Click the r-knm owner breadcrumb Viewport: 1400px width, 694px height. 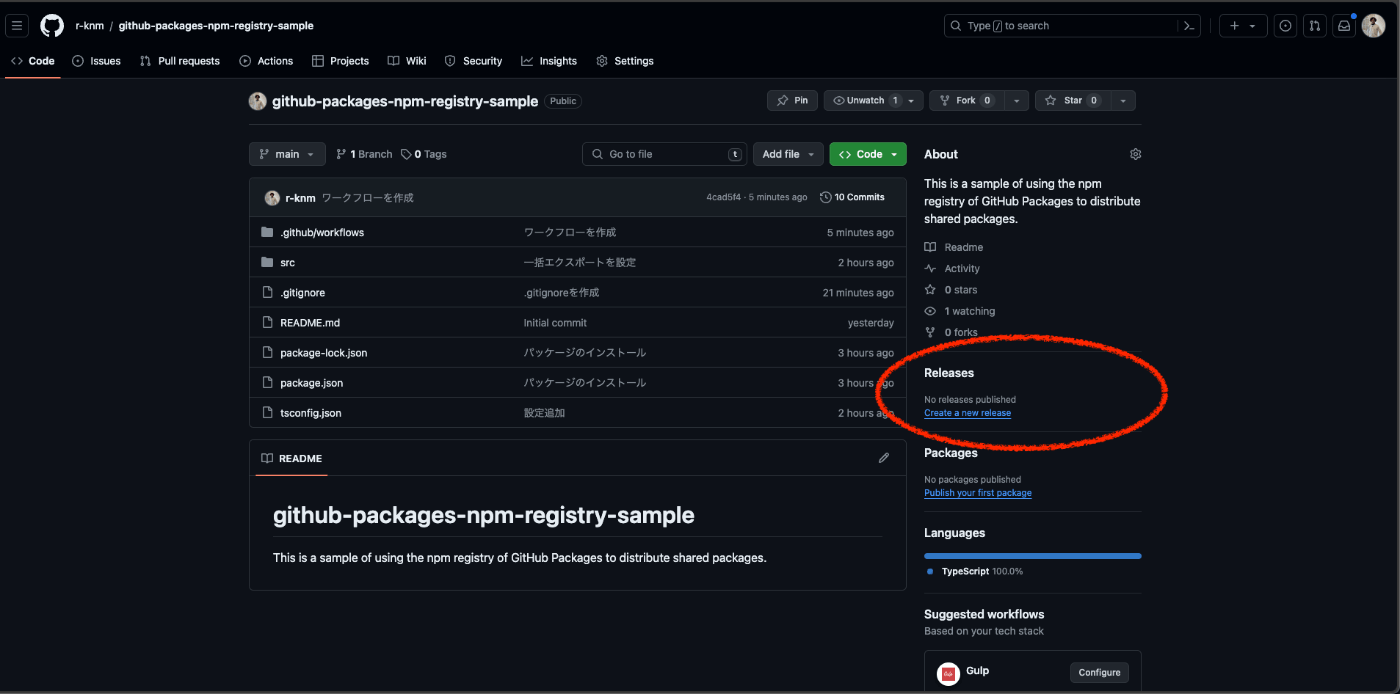pos(90,26)
